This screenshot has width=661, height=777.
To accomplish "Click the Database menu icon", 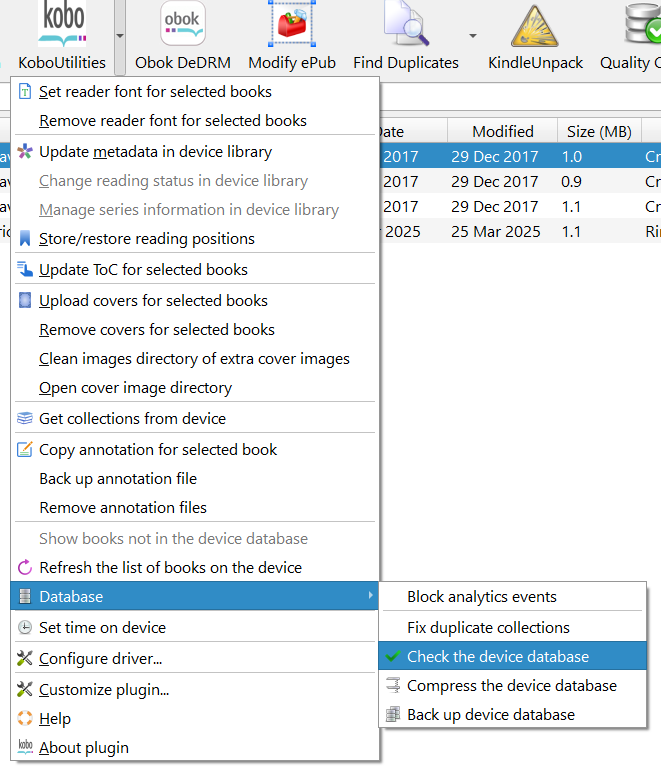I will coord(25,596).
